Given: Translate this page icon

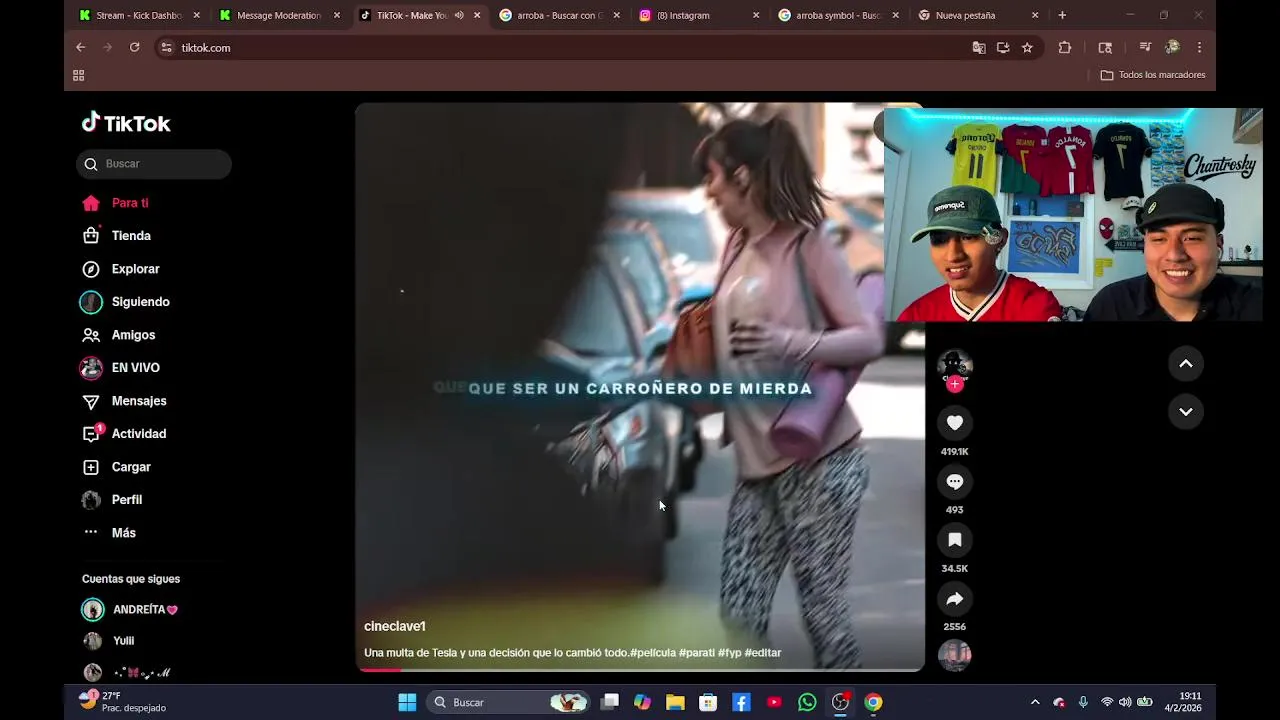Looking at the screenshot, I should [x=979, y=47].
